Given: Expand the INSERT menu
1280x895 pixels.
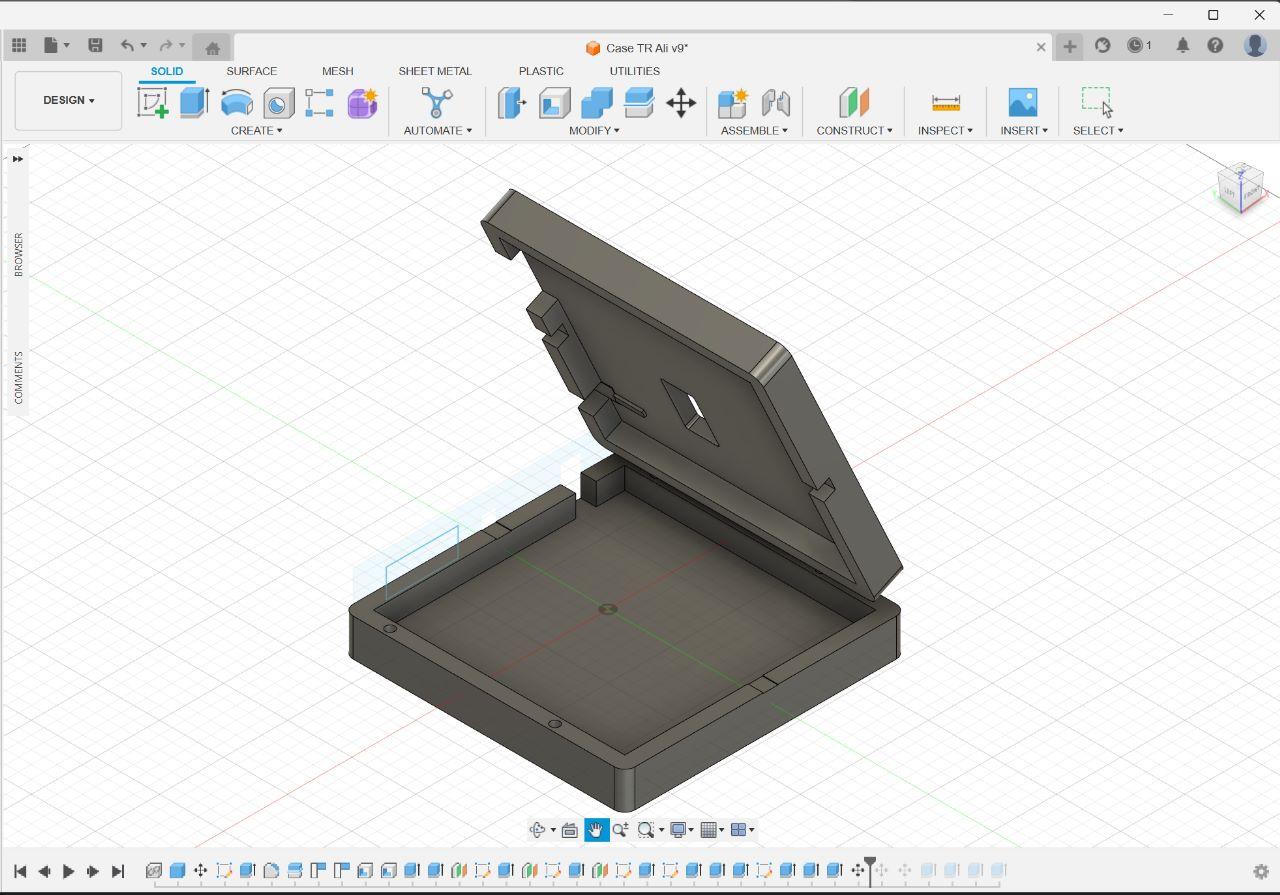Looking at the screenshot, I should coord(1024,130).
